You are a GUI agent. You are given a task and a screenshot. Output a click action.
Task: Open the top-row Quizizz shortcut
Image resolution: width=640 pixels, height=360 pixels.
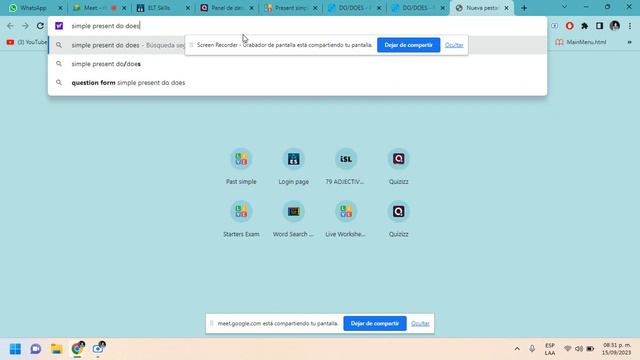tap(398, 167)
